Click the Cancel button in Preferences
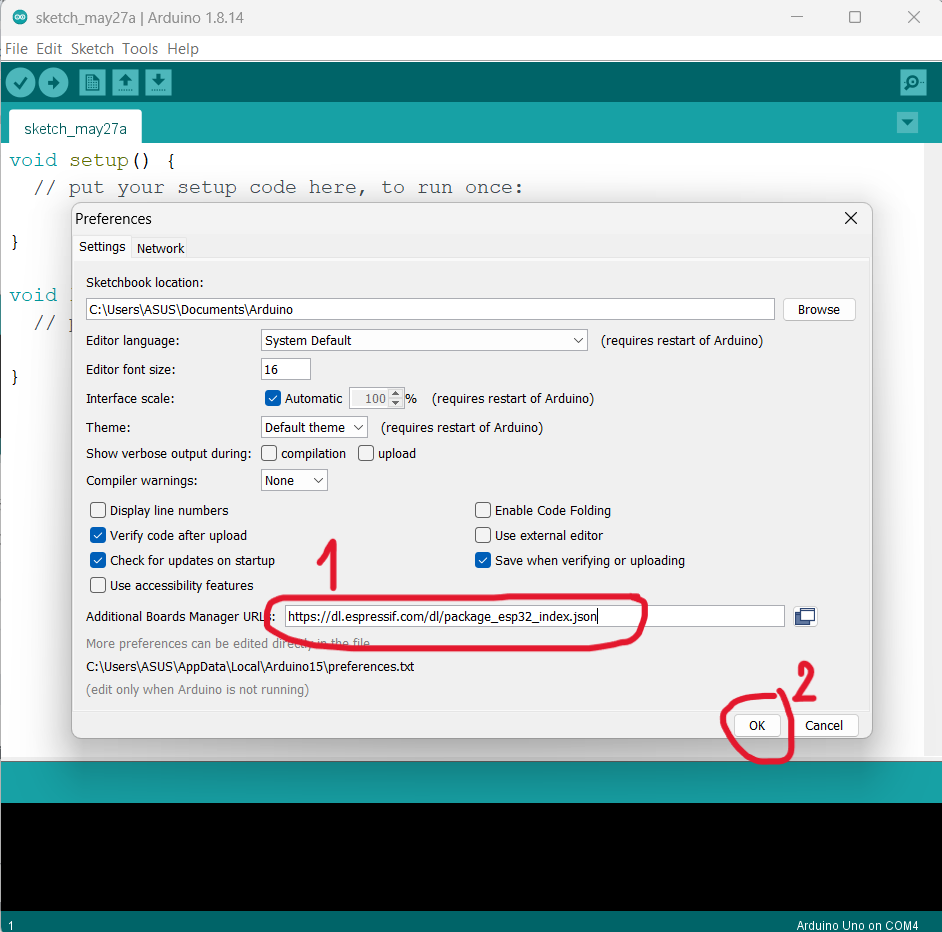 tap(824, 725)
